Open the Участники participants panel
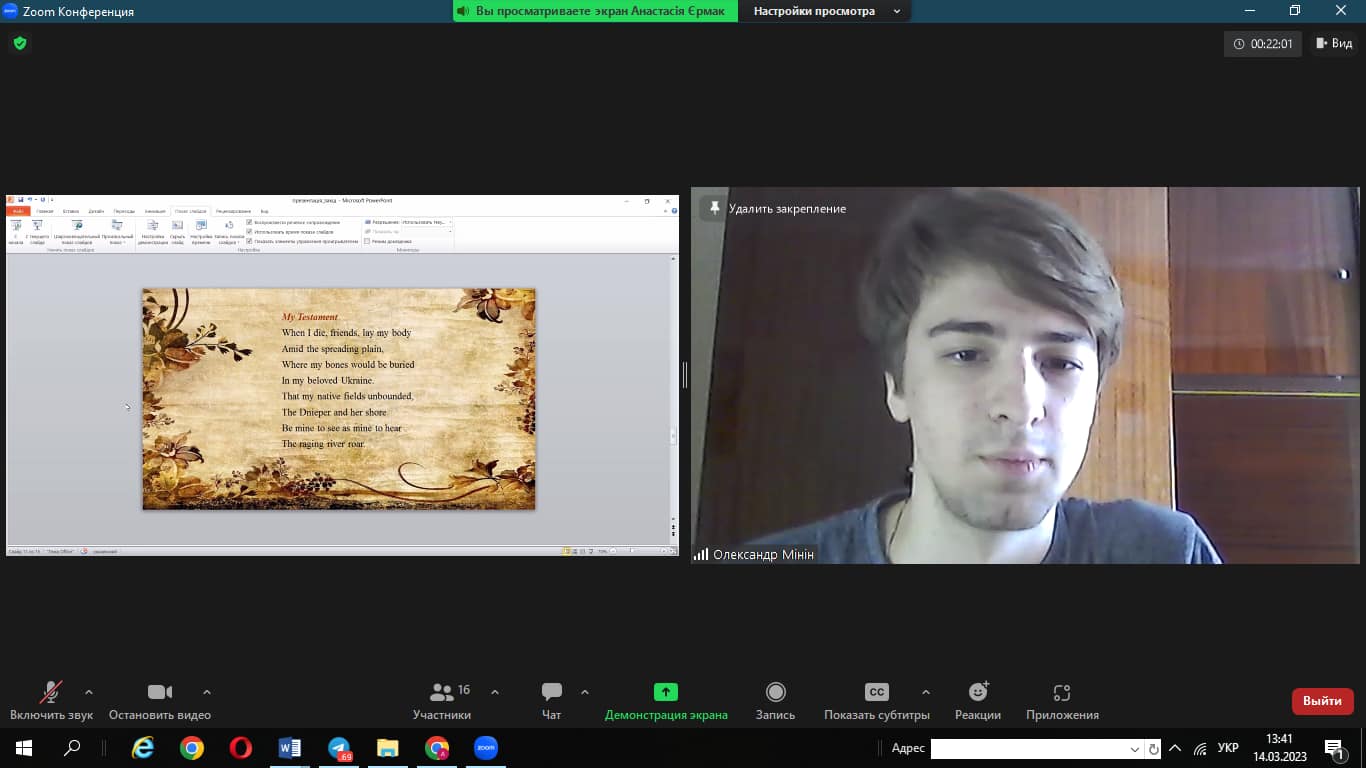This screenshot has width=1366, height=768. pos(442,700)
